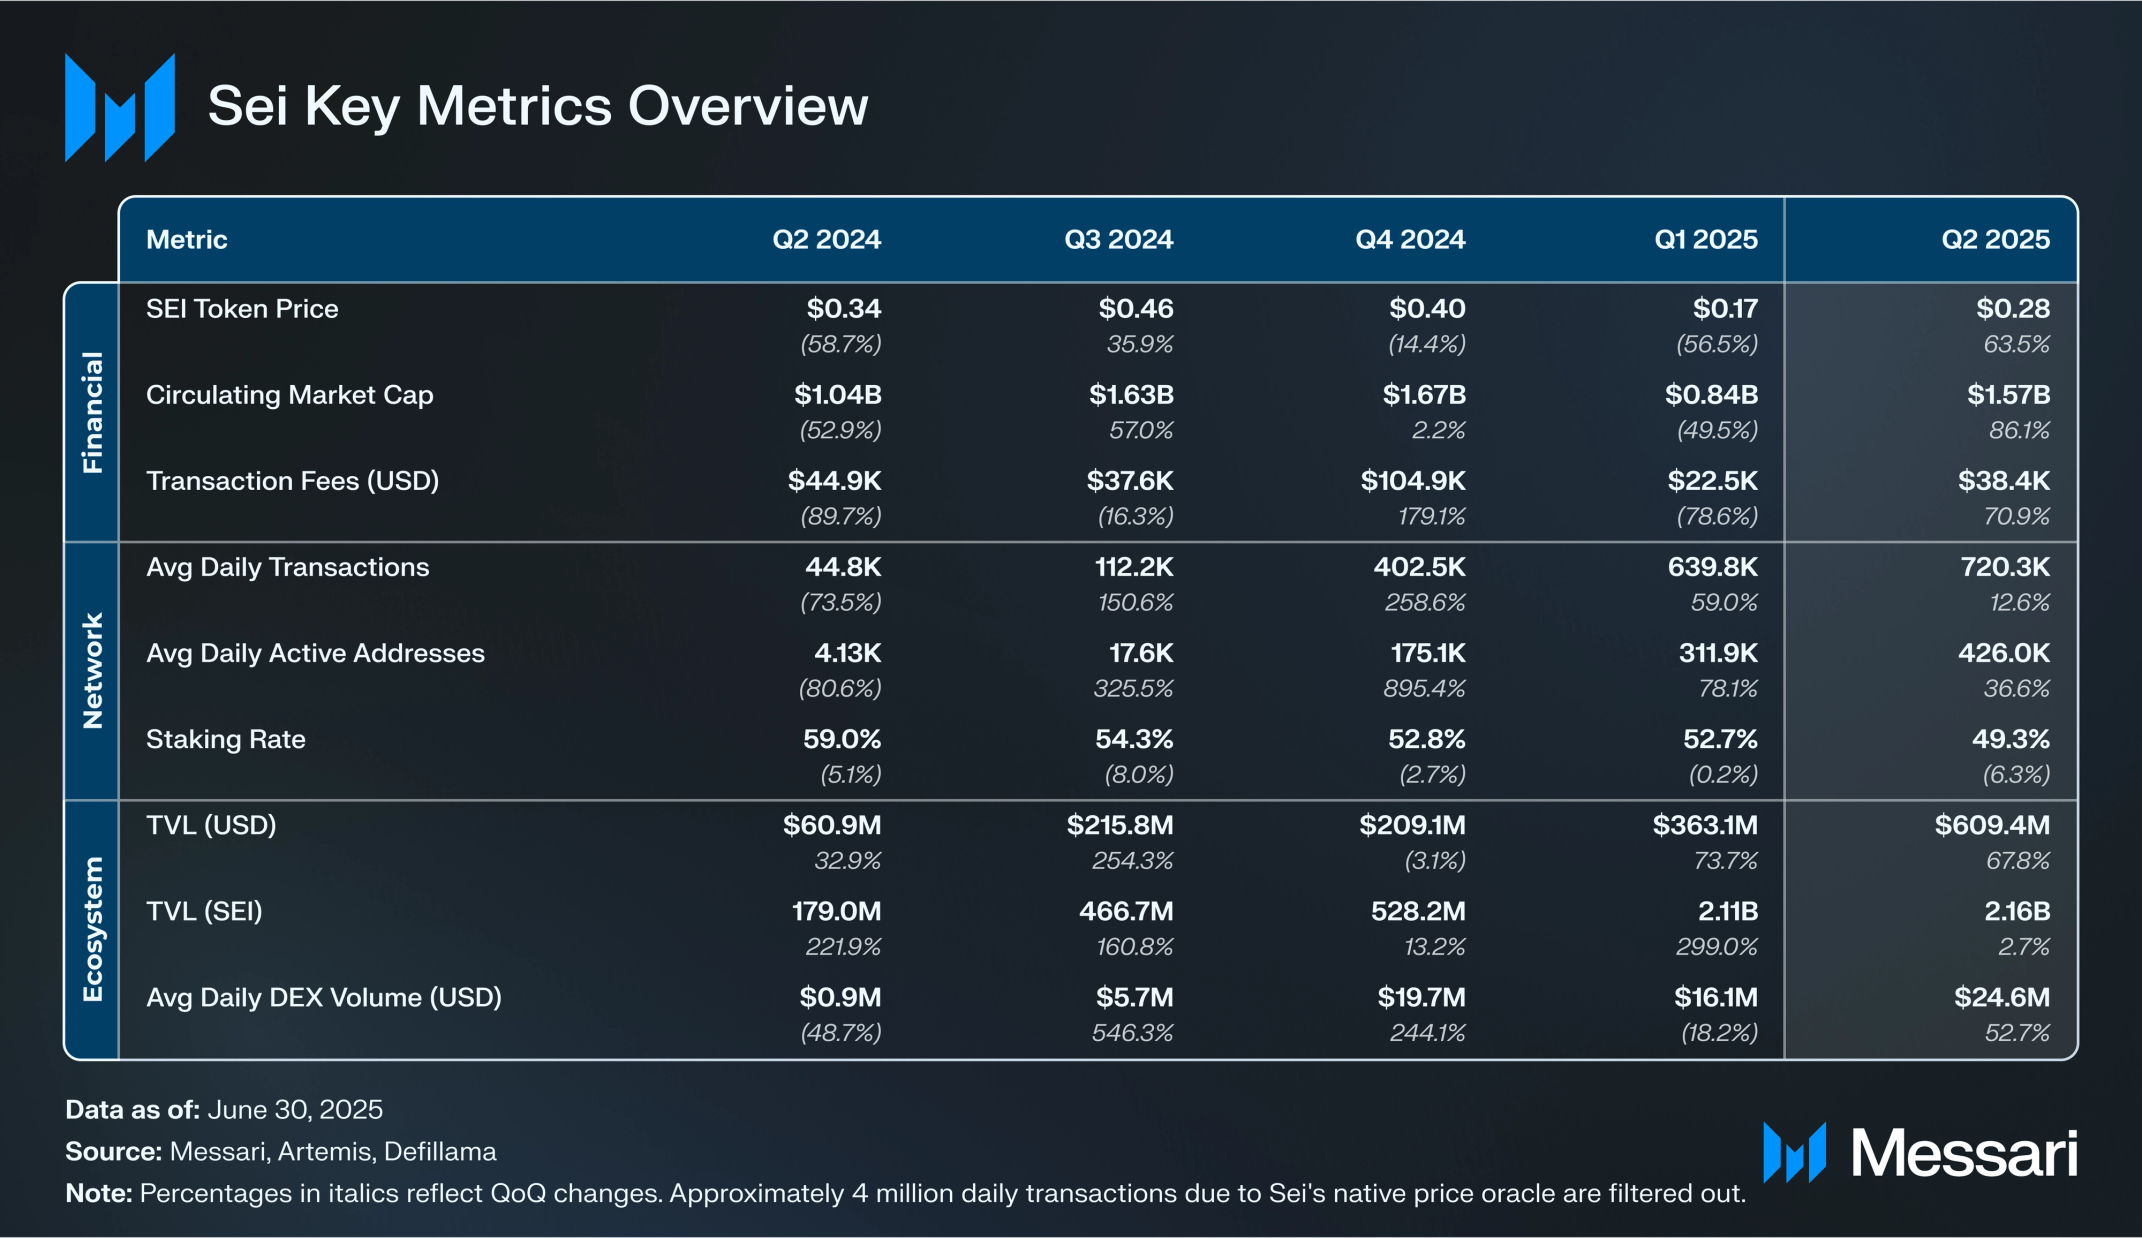
Task: Click the 'Transaction Fees (USD)' row label
Action: [293, 481]
